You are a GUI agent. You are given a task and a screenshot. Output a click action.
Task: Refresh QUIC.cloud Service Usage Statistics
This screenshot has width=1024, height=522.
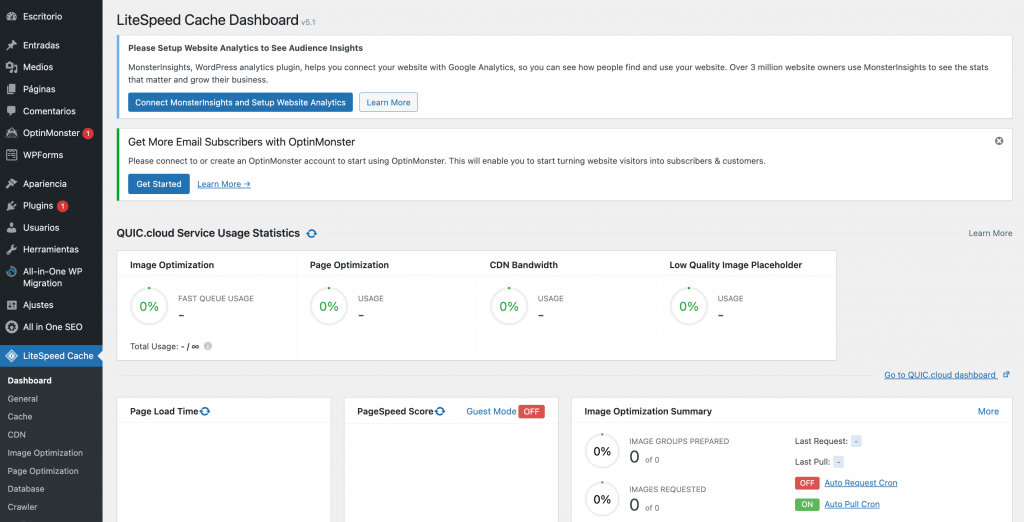click(311, 233)
